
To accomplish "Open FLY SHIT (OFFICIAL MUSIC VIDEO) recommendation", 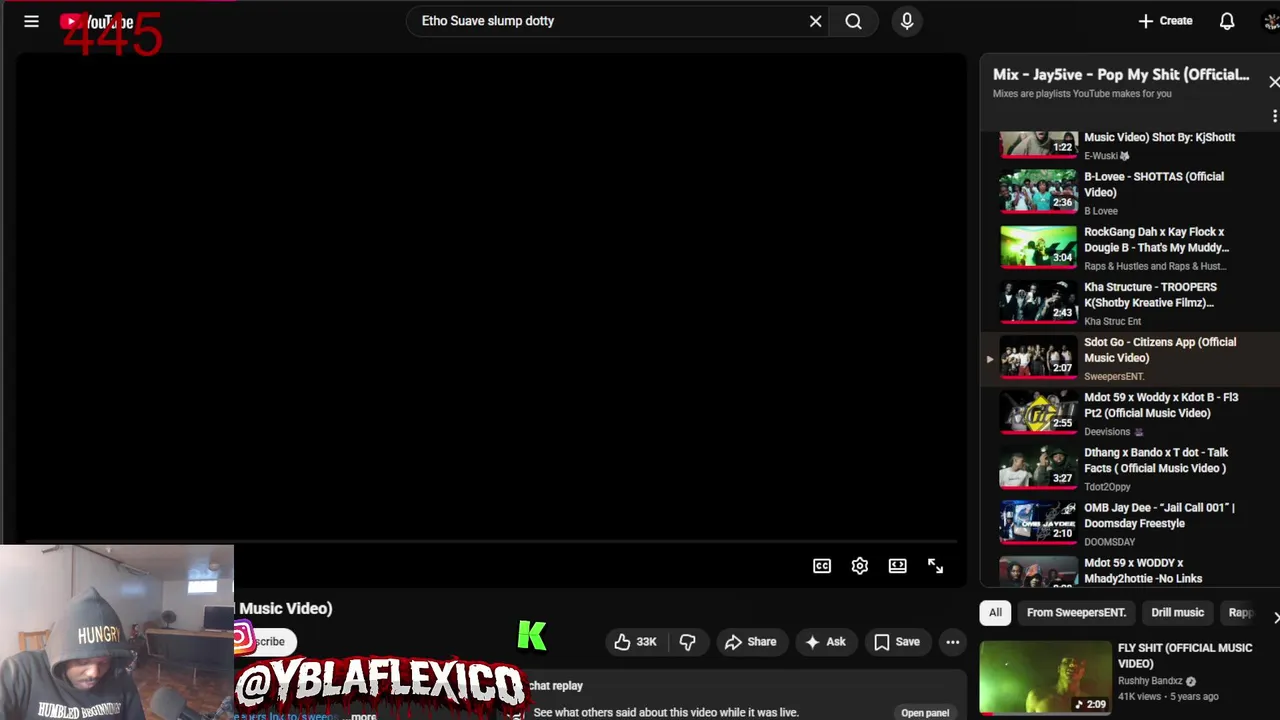I will pyautogui.click(x=1184, y=656).
